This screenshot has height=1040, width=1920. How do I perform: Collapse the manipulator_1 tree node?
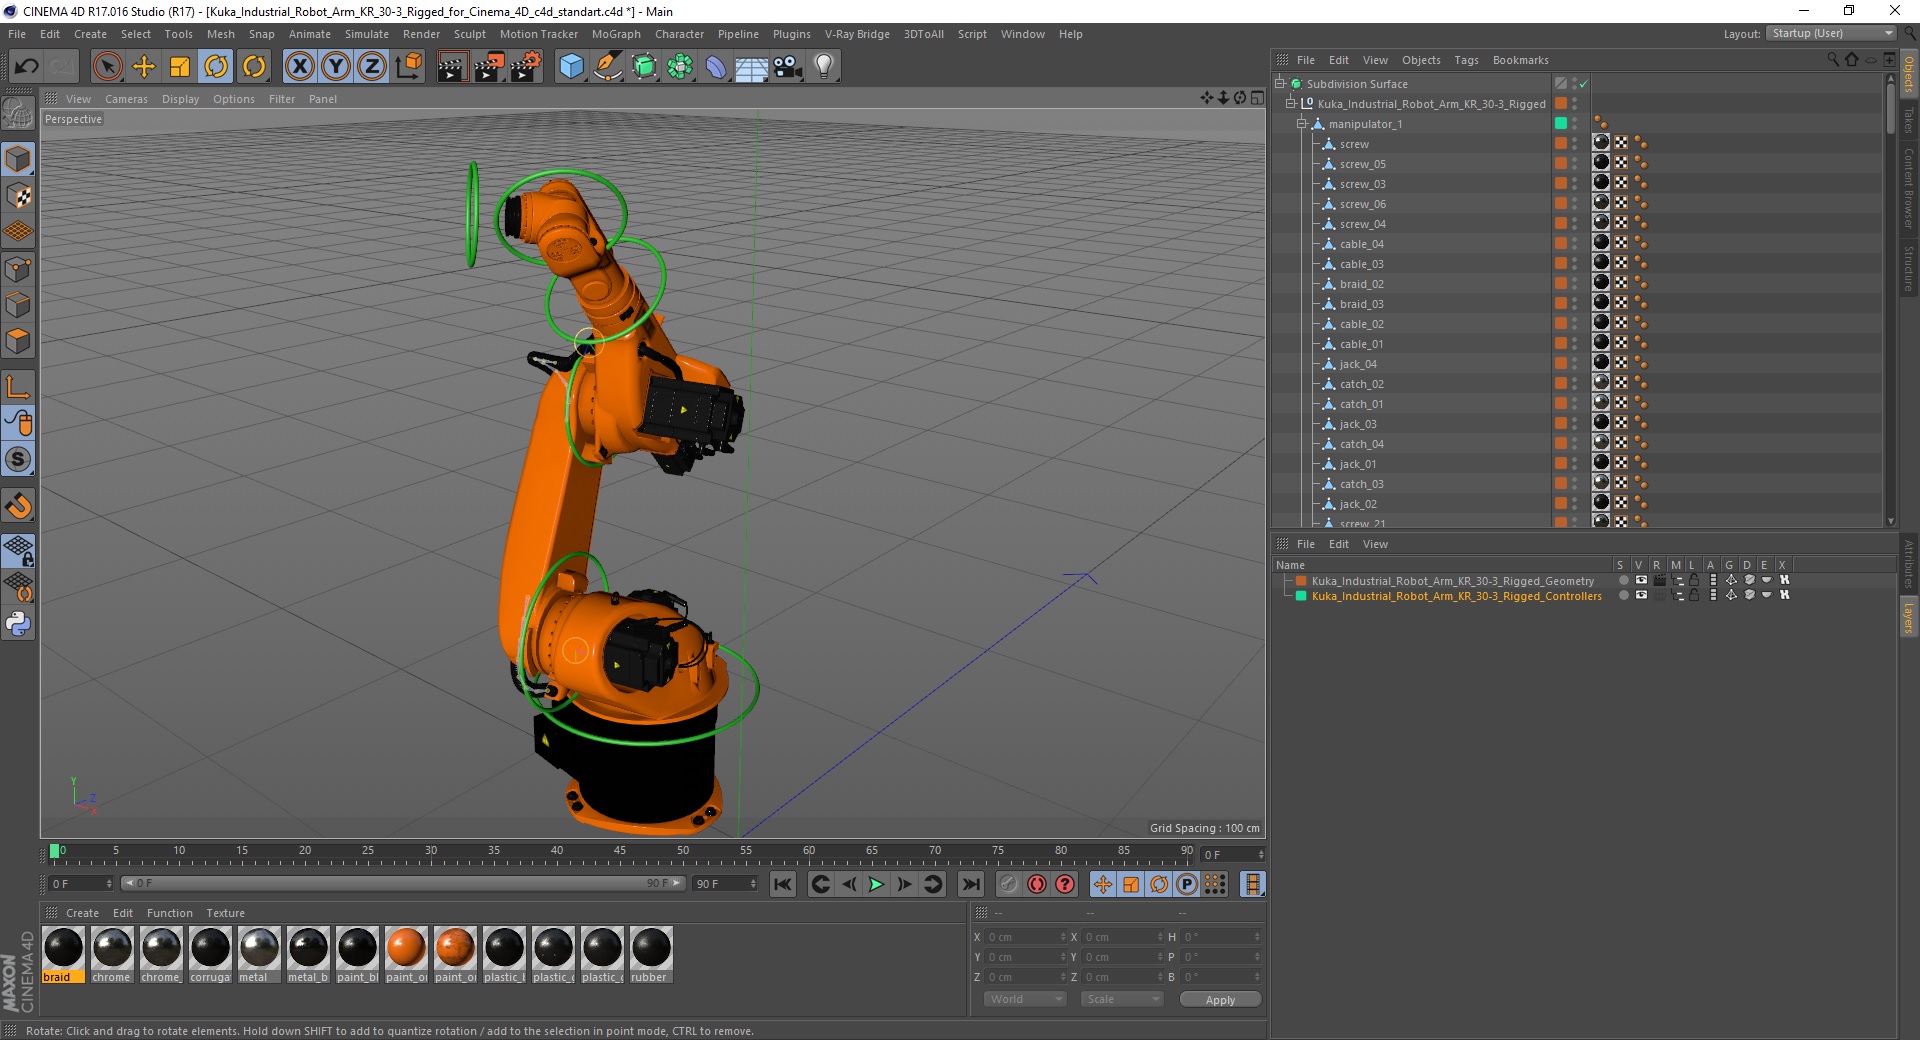click(x=1302, y=124)
